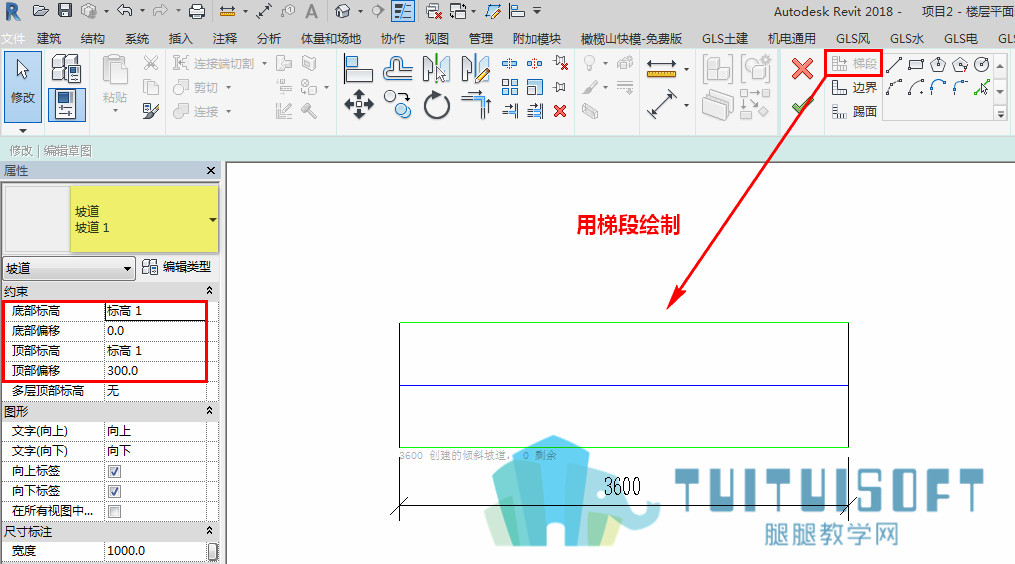Click the Open file icon in quick access toolbar

tap(40, 10)
